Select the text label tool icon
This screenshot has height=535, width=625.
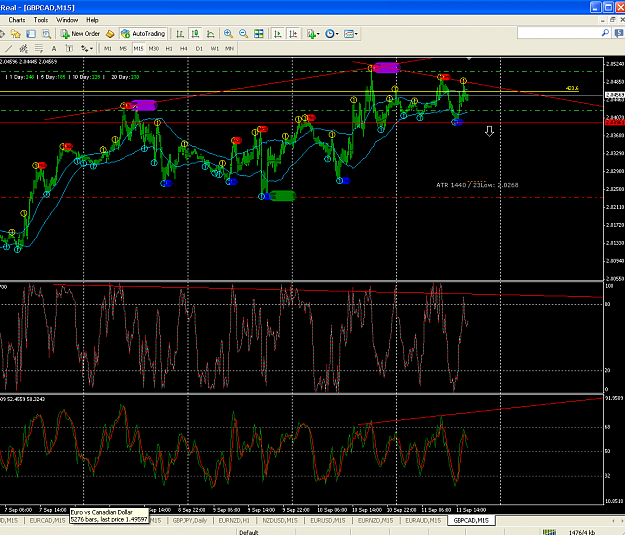[x=69, y=49]
